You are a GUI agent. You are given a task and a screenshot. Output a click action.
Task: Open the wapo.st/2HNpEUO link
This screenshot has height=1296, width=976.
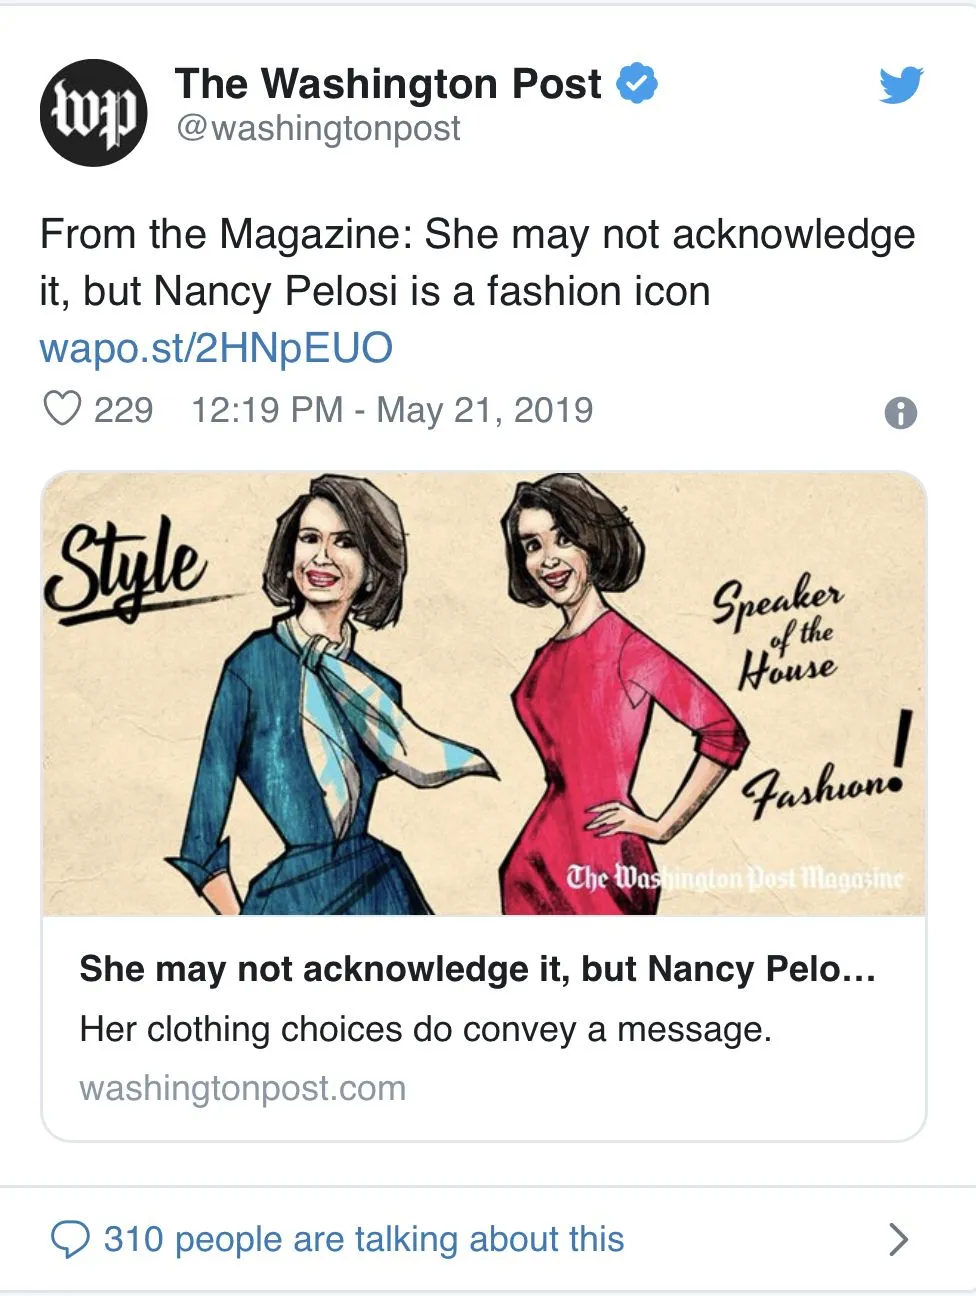(216, 348)
